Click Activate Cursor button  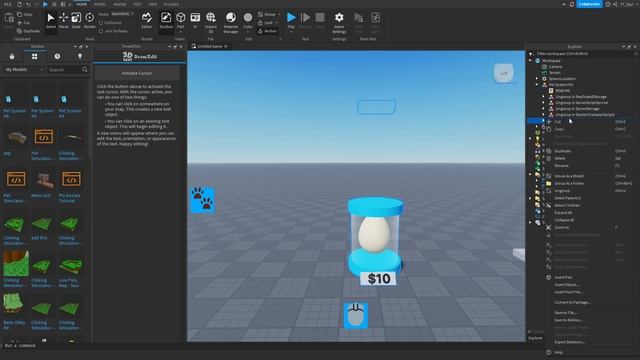137,73
